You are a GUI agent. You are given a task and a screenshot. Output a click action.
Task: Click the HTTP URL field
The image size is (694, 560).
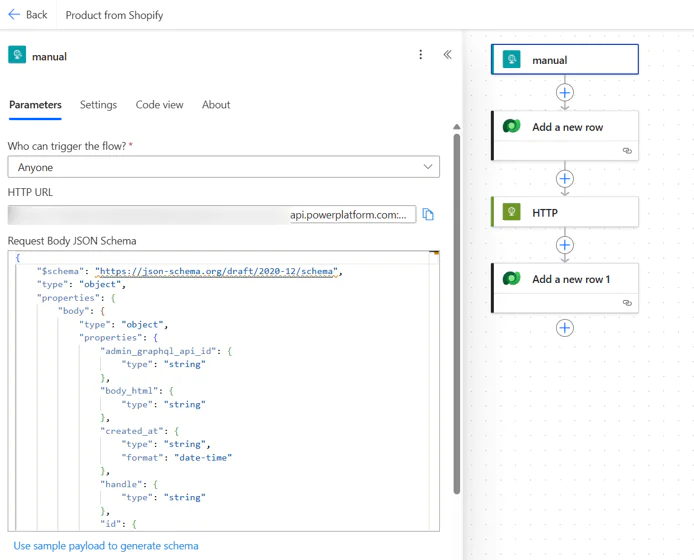tap(212, 215)
